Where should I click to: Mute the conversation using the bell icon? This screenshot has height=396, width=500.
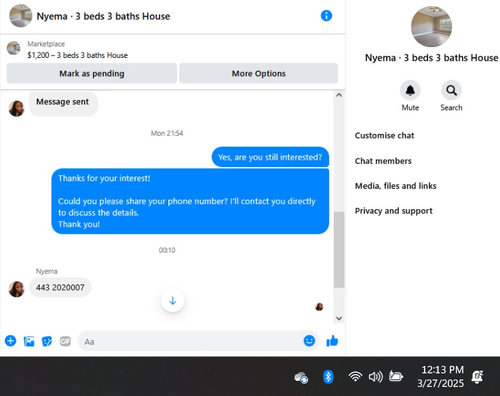pyautogui.click(x=410, y=90)
